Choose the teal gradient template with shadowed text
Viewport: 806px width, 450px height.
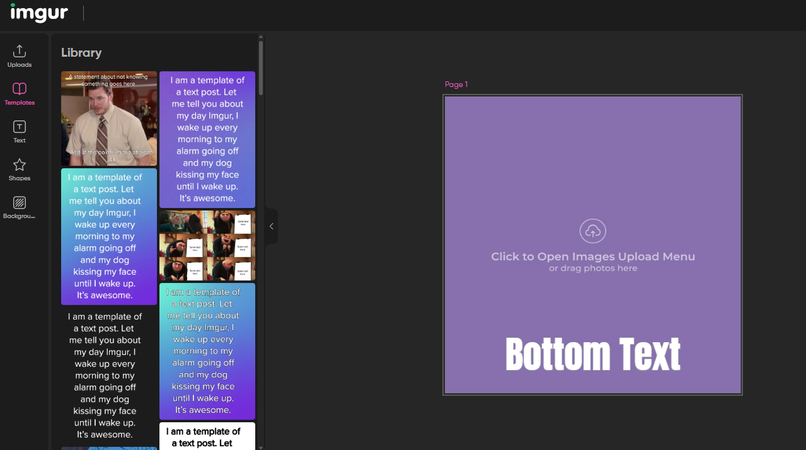click(207, 351)
